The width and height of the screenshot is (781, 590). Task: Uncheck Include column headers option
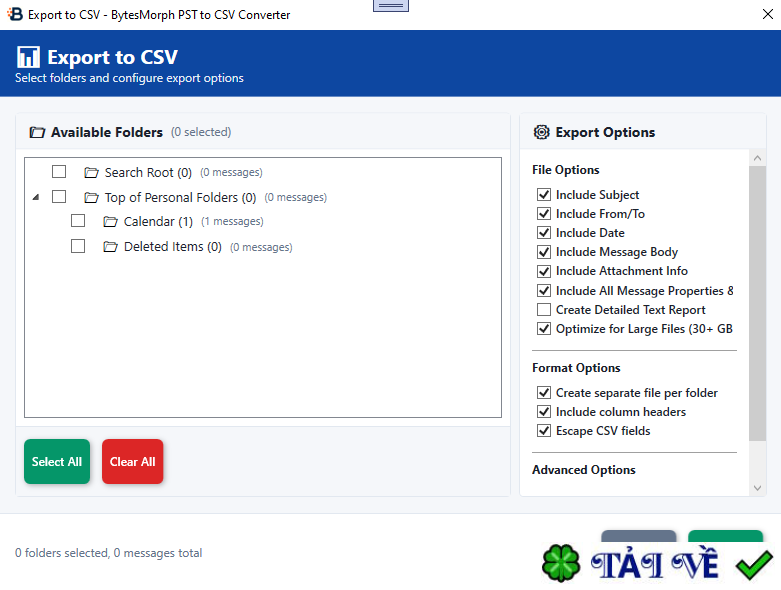tap(544, 412)
